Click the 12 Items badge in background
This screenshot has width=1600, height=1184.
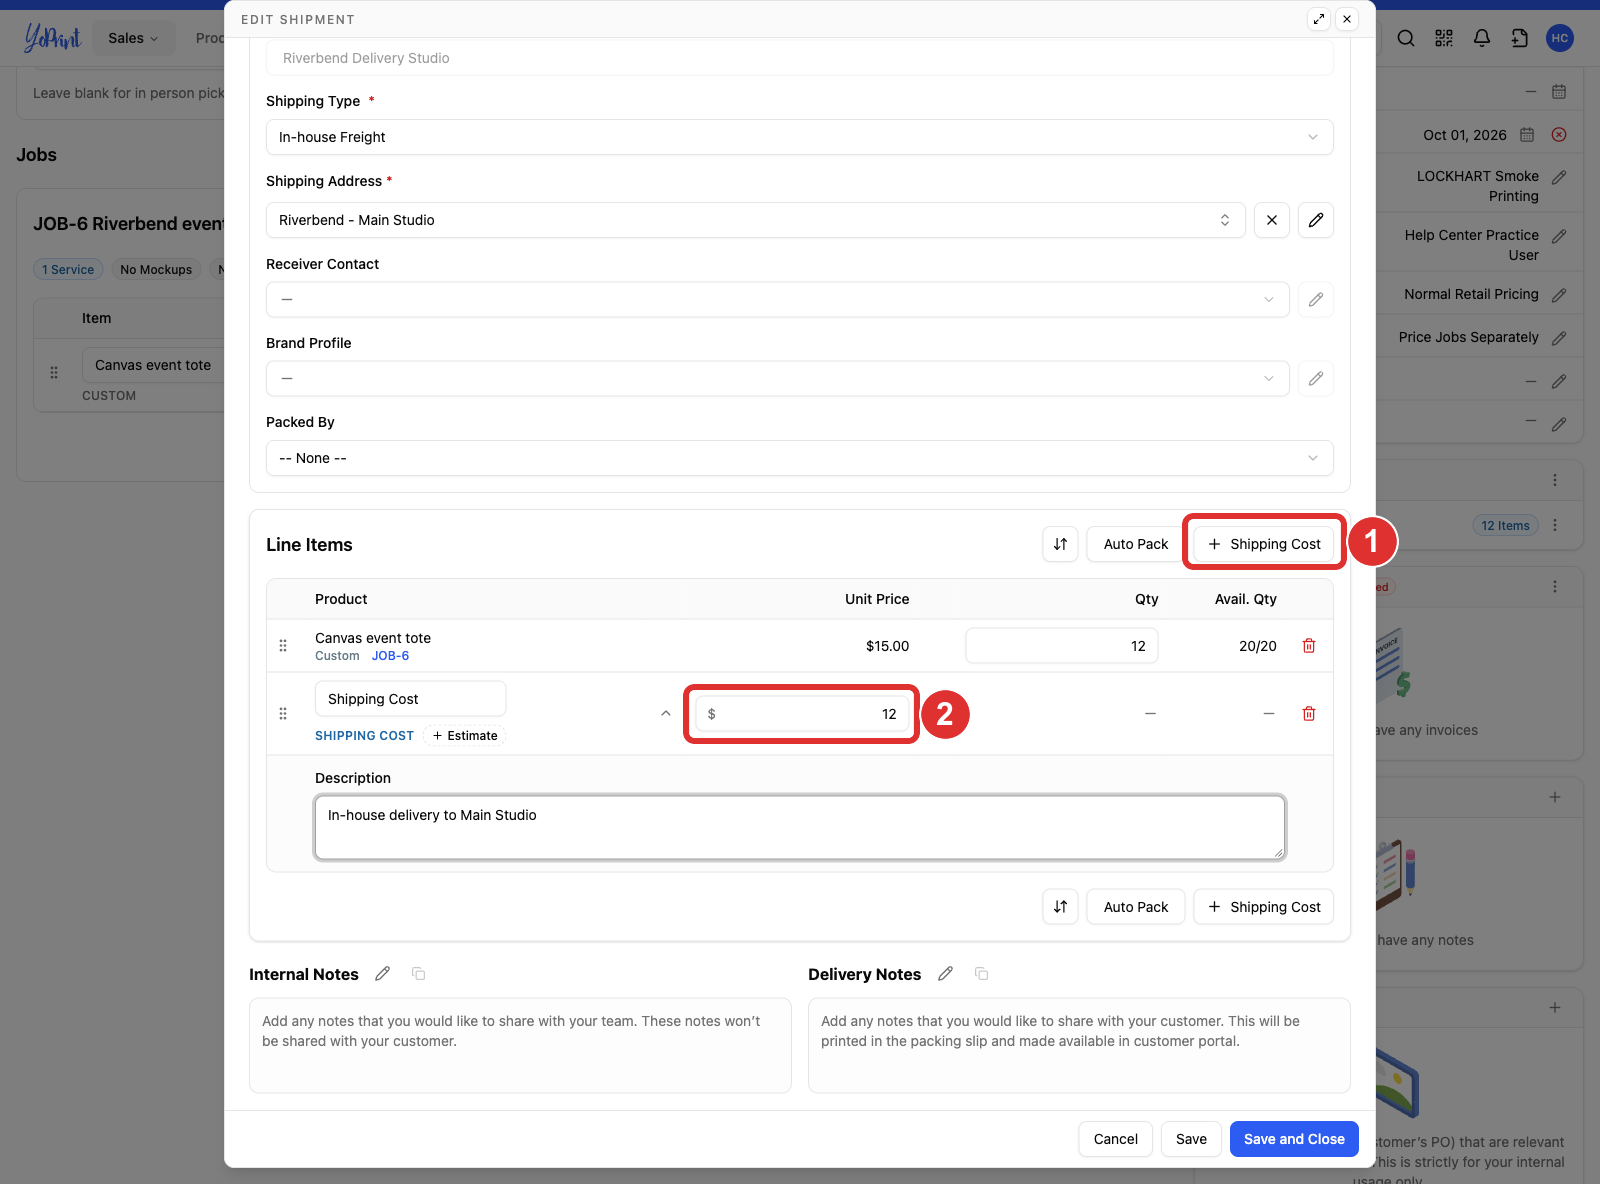tap(1505, 525)
